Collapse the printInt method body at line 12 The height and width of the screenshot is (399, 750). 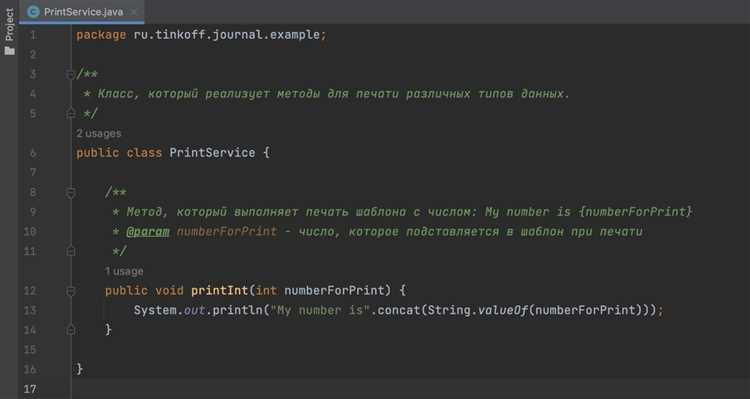point(71,291)
